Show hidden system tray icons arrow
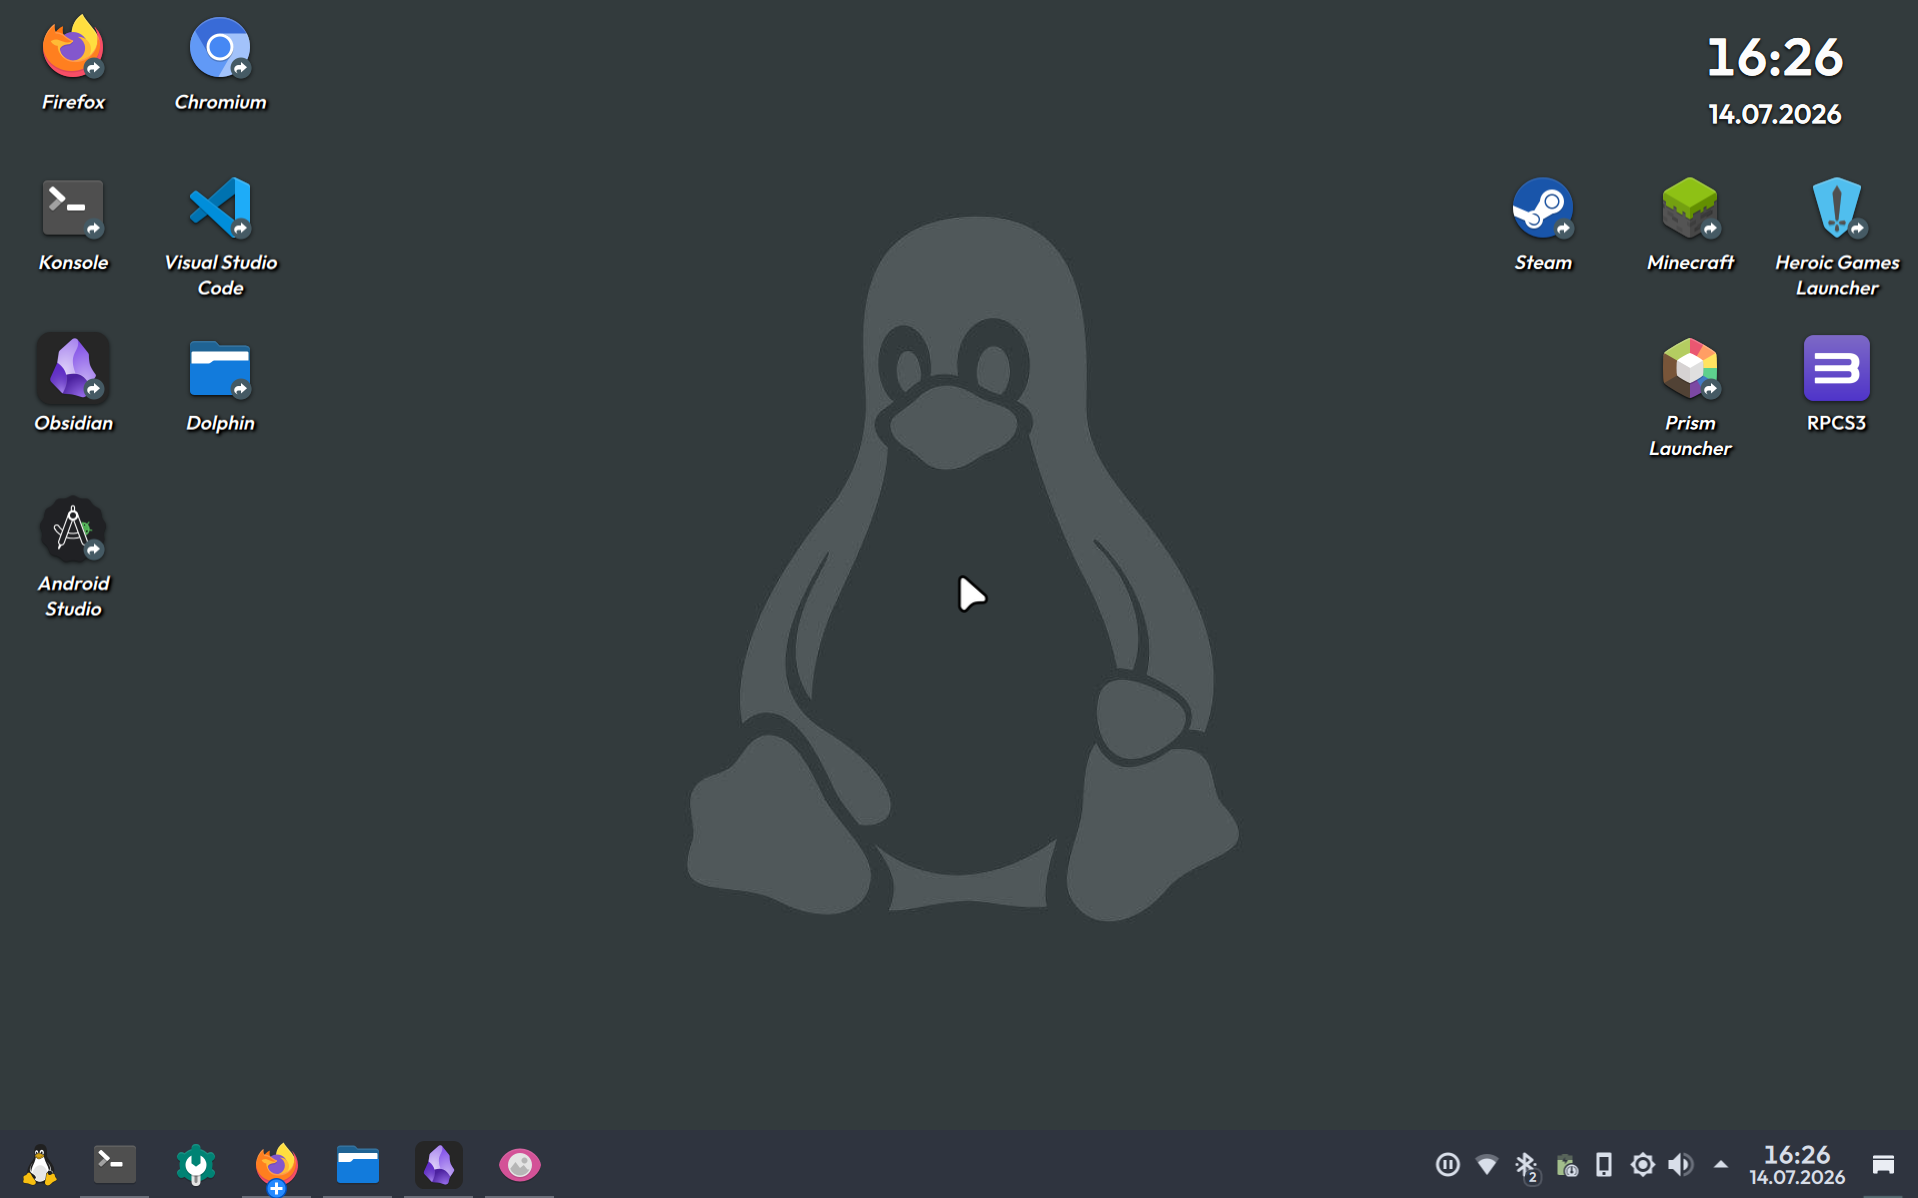Screen dimensions: 1918x1198 pyautogui.click(x=1720, y=1164)
